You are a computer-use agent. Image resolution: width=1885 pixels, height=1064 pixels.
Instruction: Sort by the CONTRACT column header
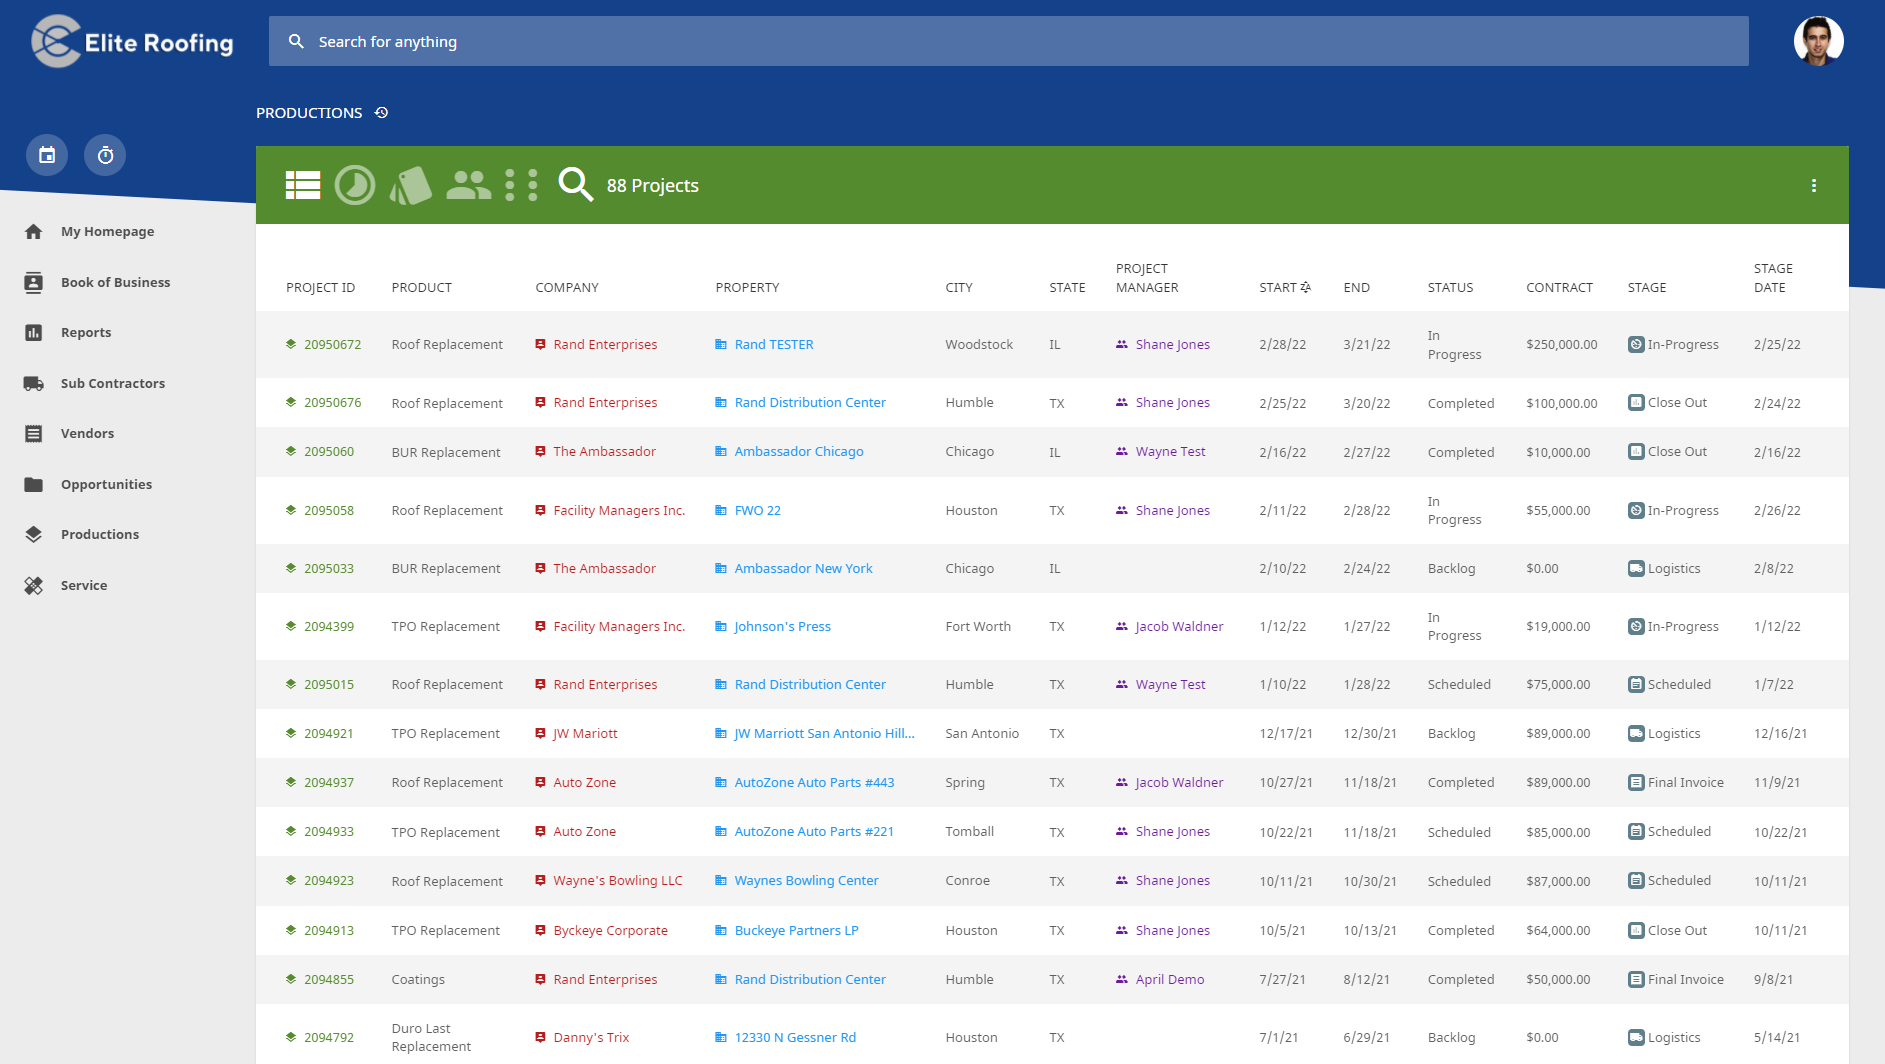click(1559, 287)
